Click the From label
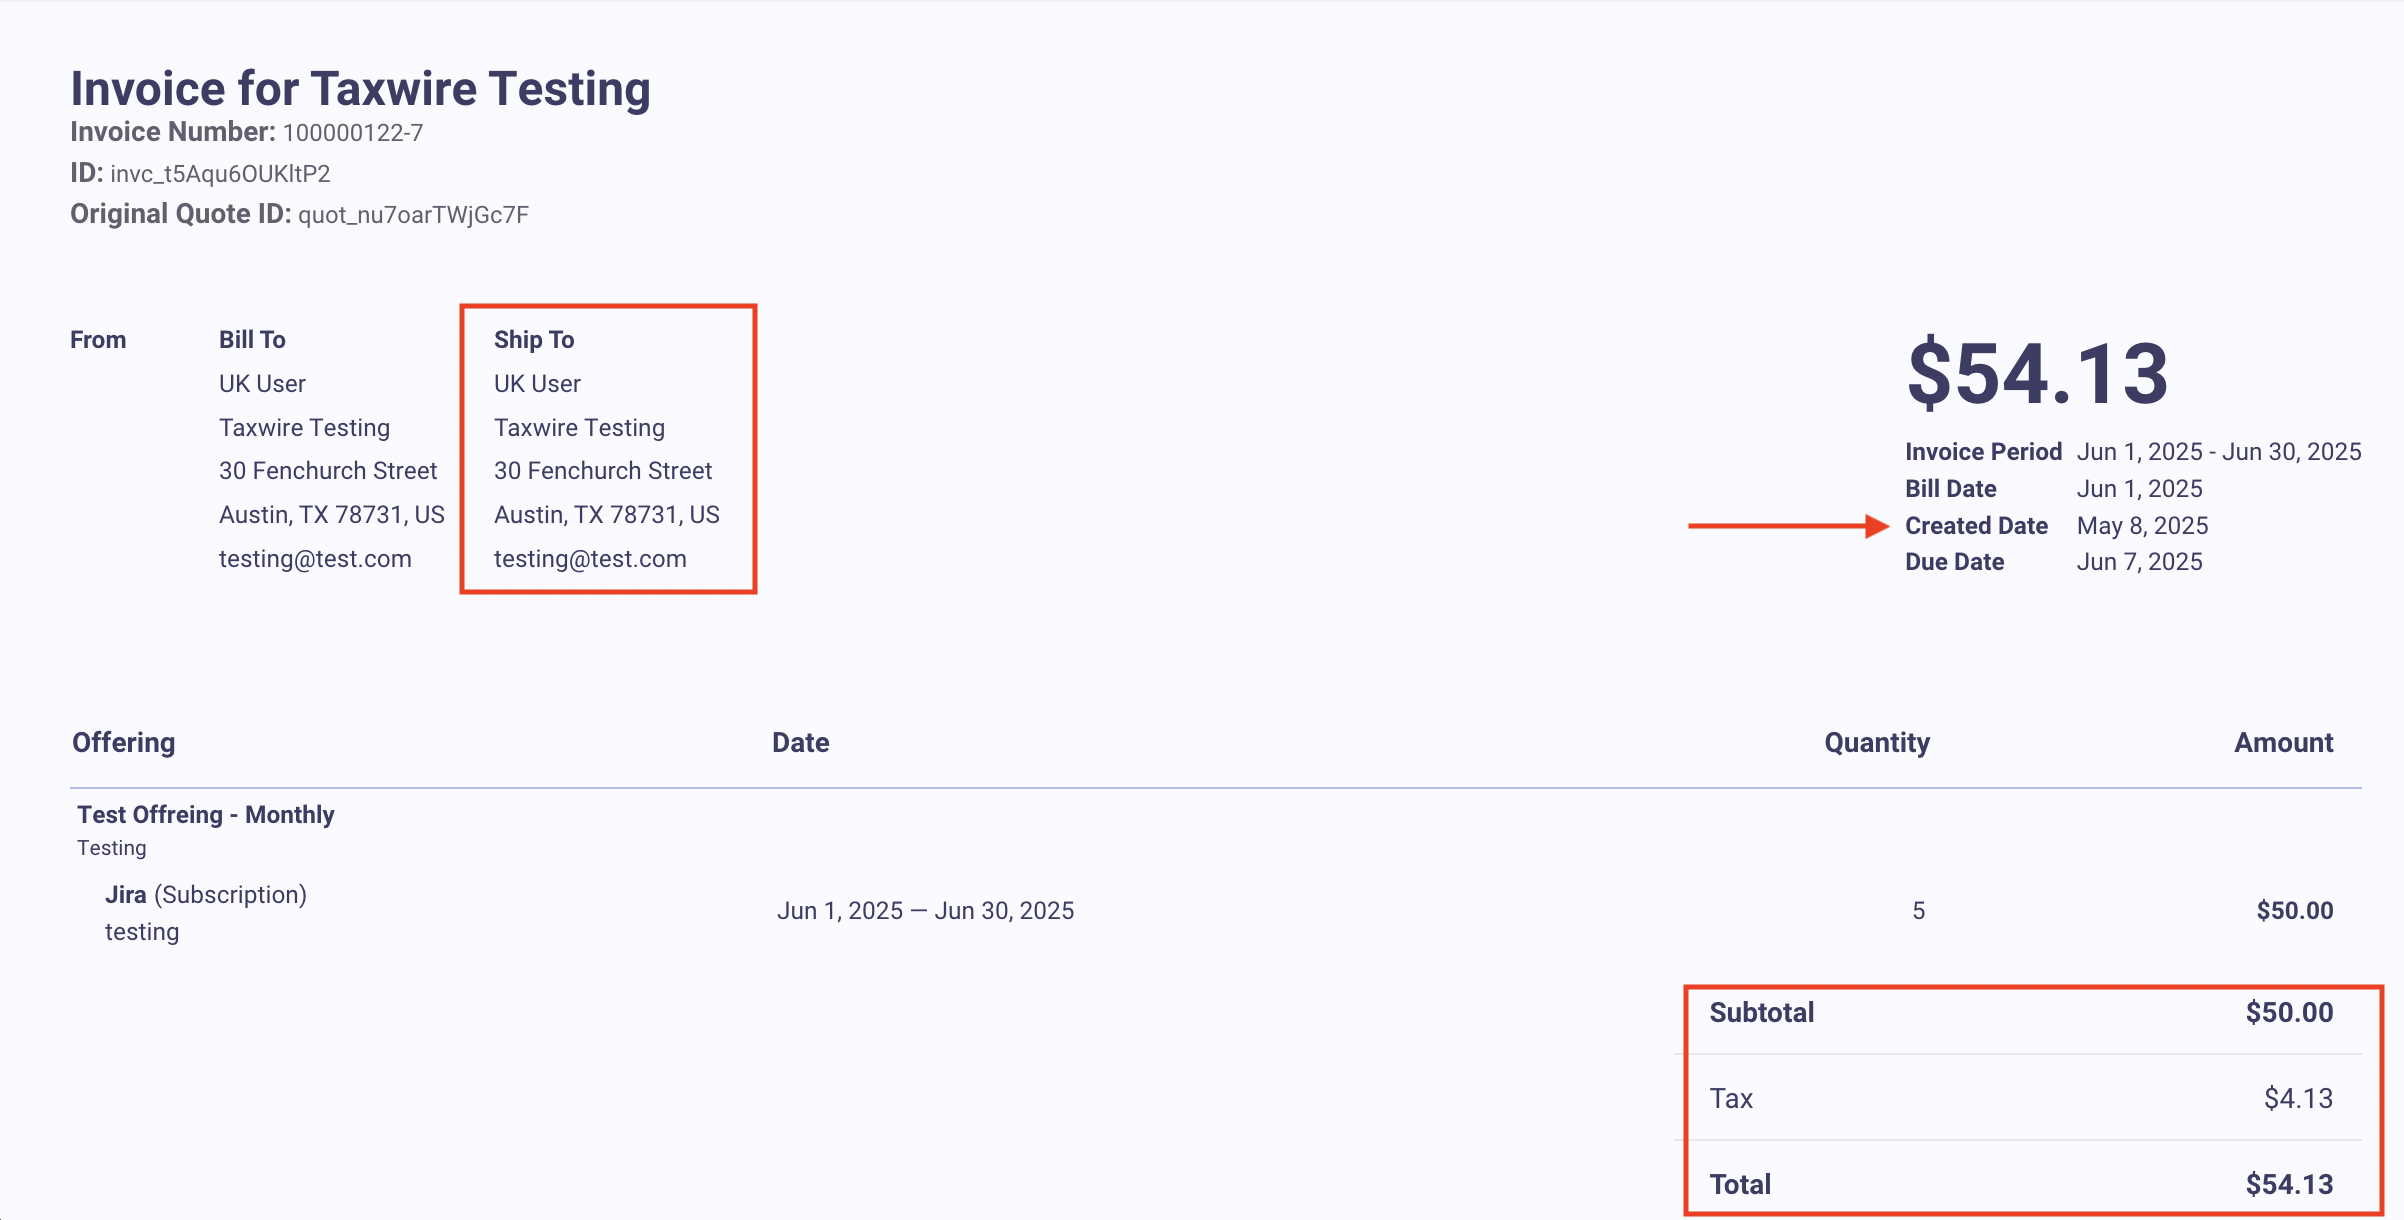The image size is (2404, 1220). (x=98, y=340)
